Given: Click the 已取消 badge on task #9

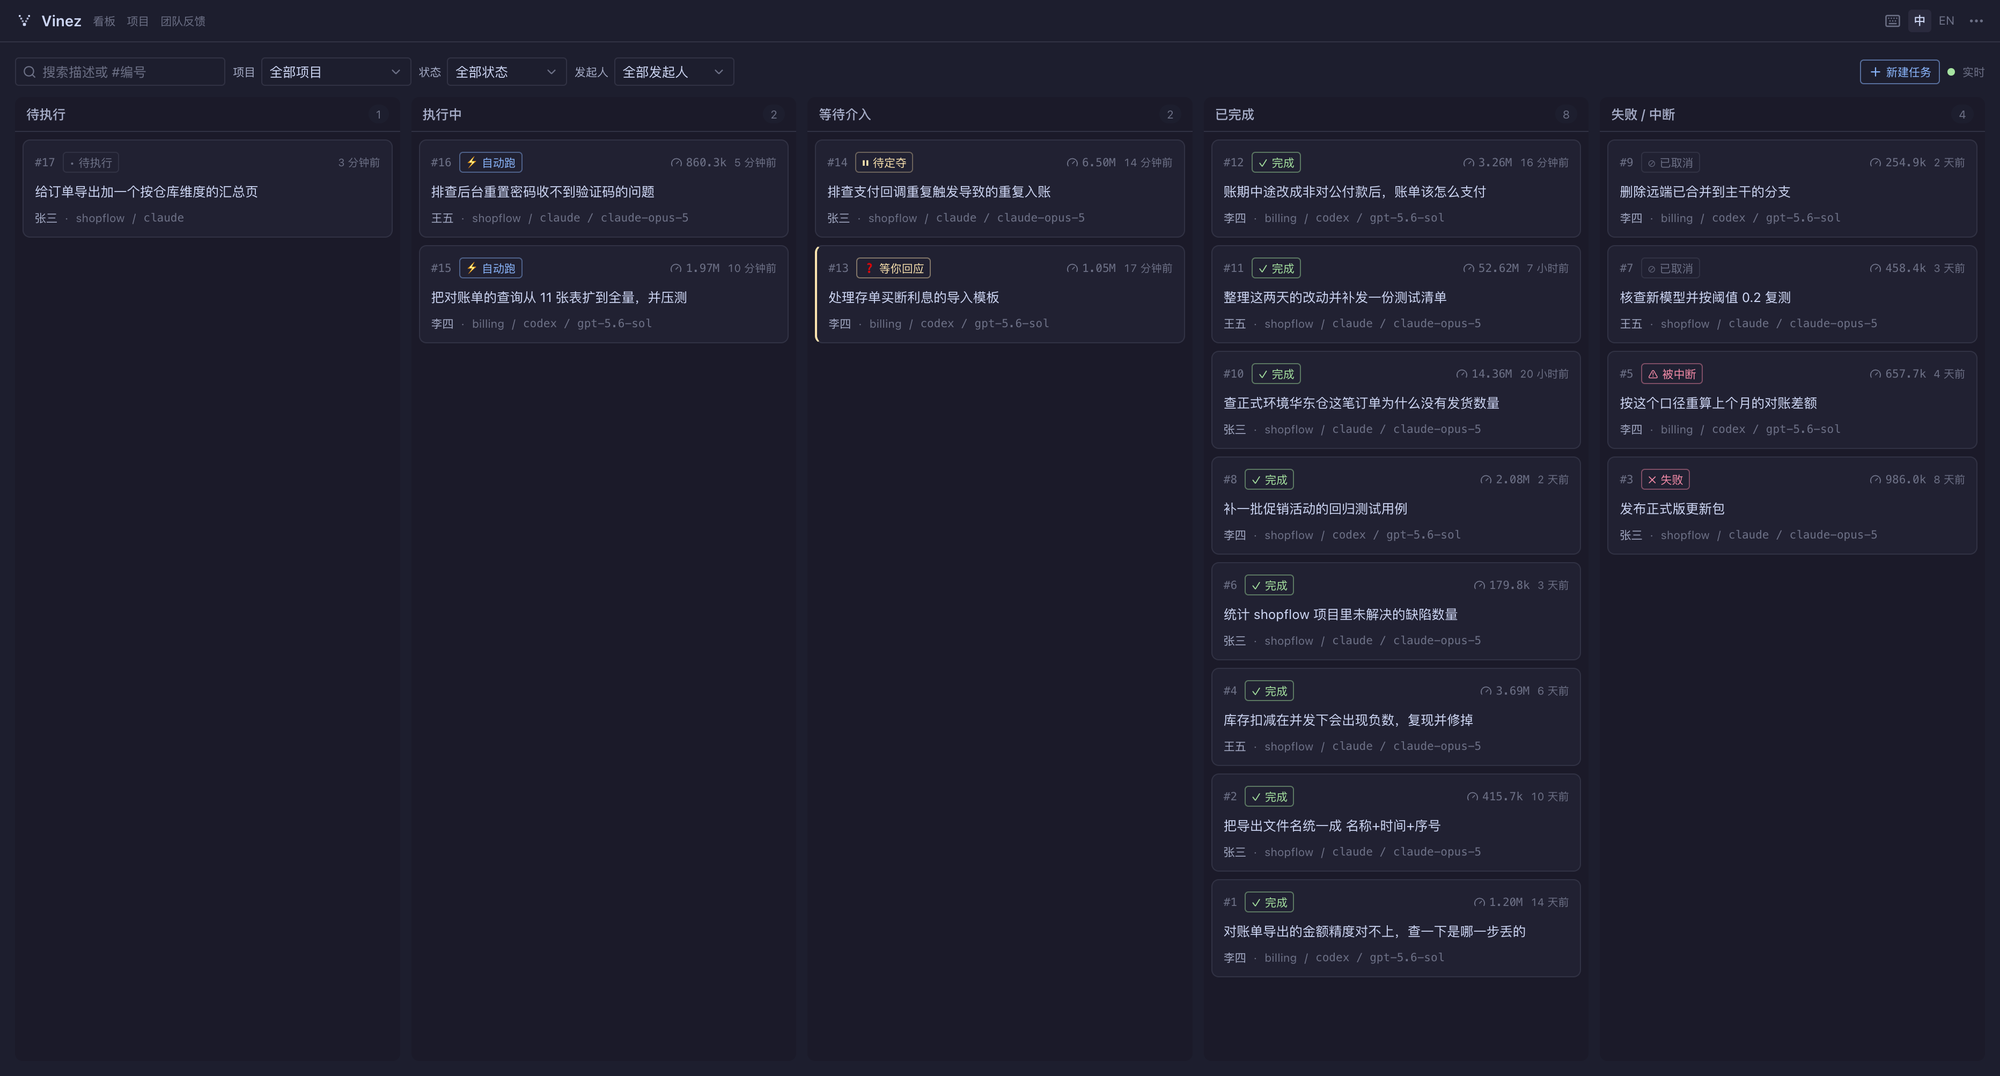Looking at the screenshot, I should pos(1670,162).
